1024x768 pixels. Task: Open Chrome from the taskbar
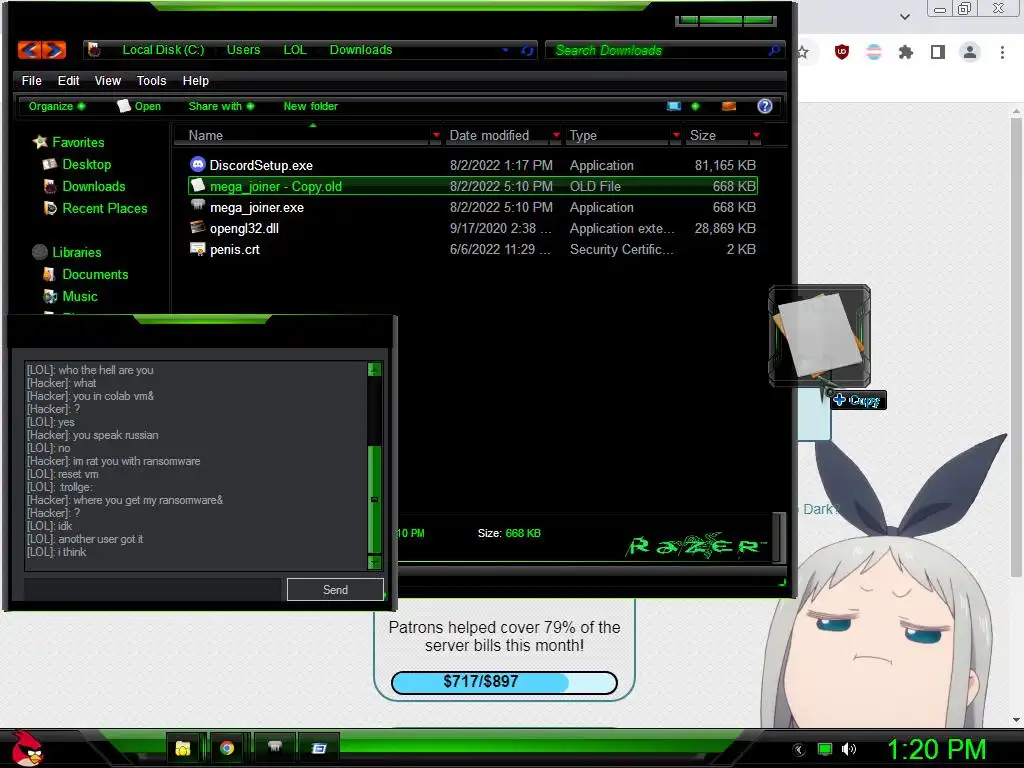(227, 748)
